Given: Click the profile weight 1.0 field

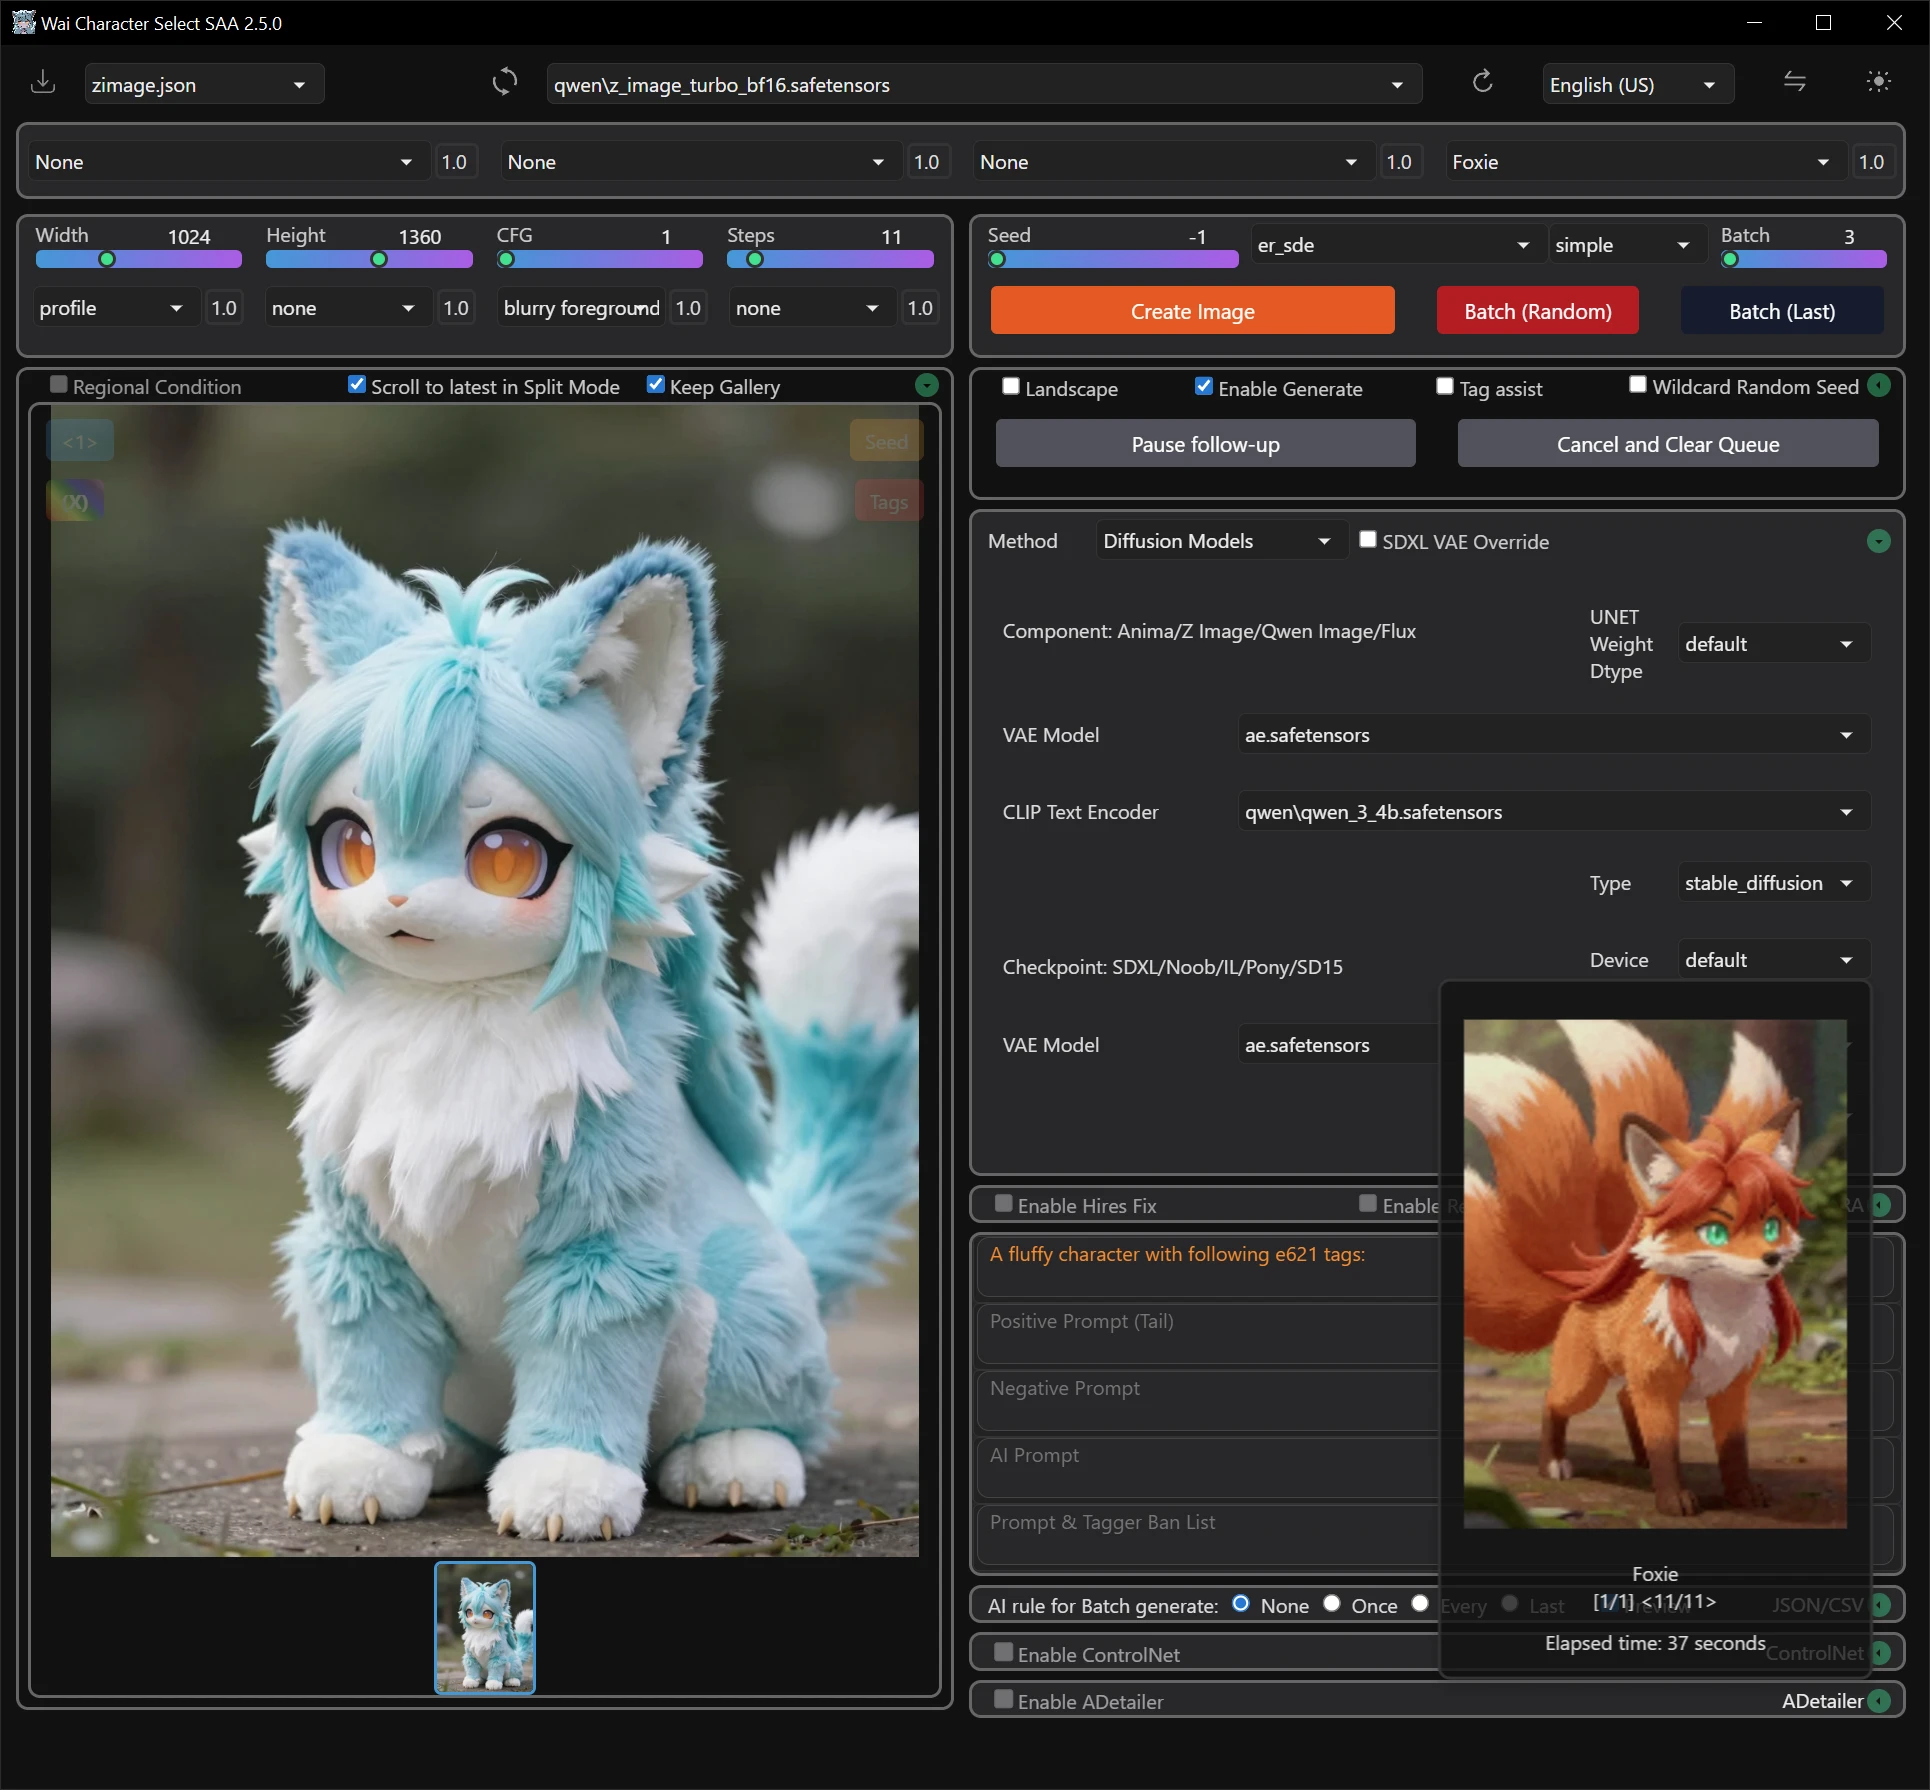Looking at the screenshot, I should pyautogui.click(x=224, y=308).
